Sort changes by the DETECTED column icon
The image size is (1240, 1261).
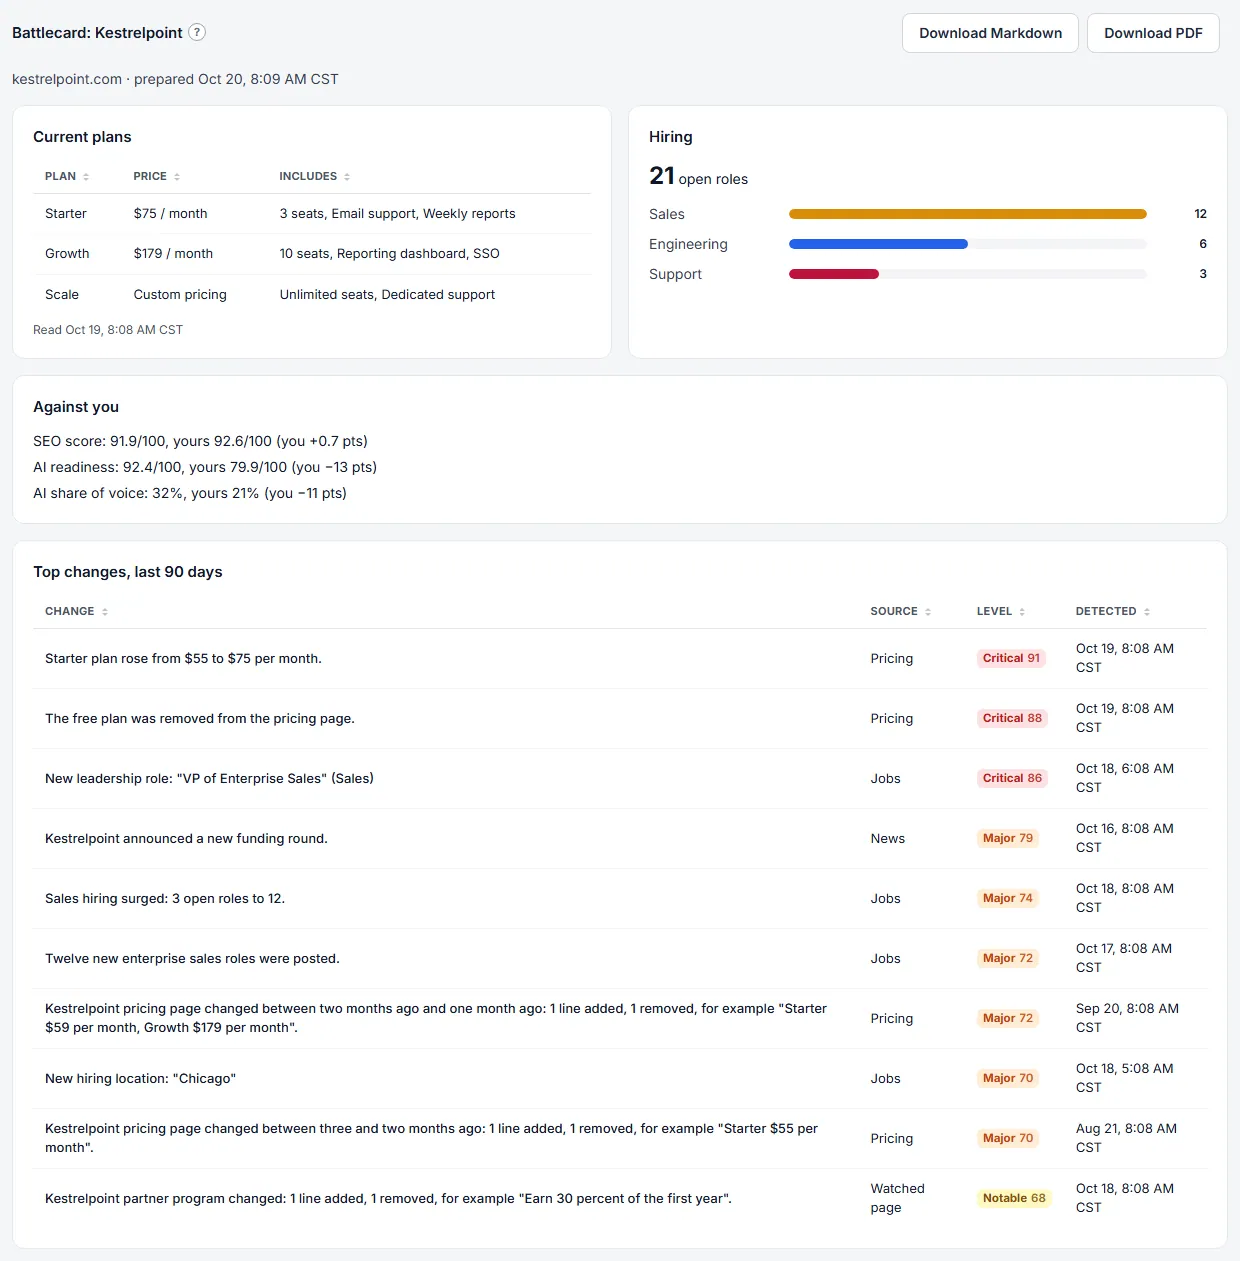(x=1147, y=612)
